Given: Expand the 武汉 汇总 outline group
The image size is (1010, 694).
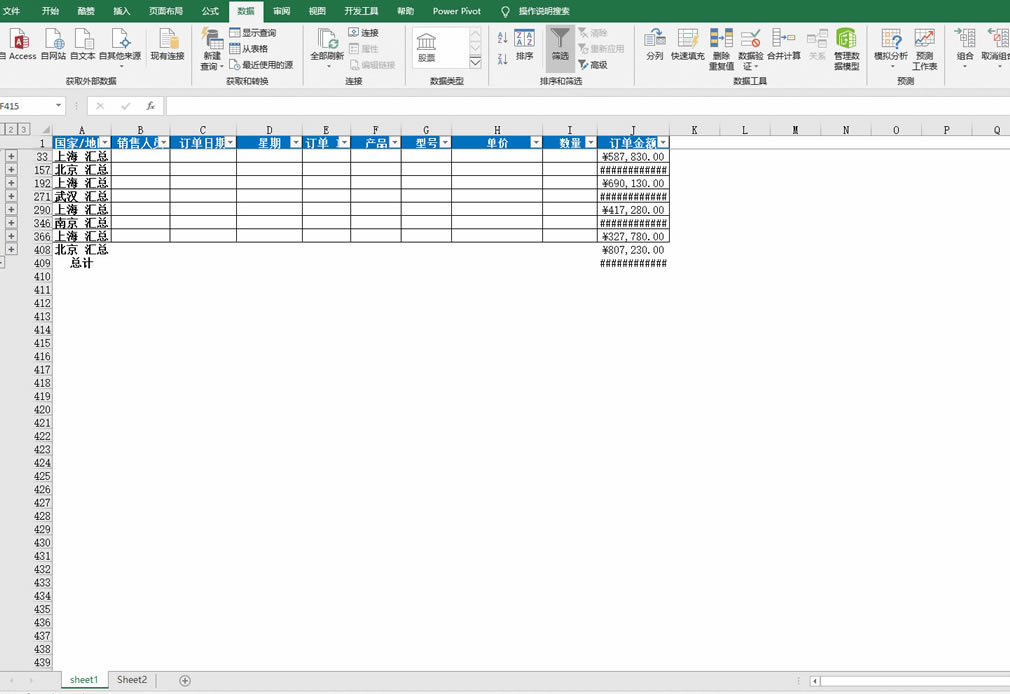Looking at the screenshot, I should 10,196.
